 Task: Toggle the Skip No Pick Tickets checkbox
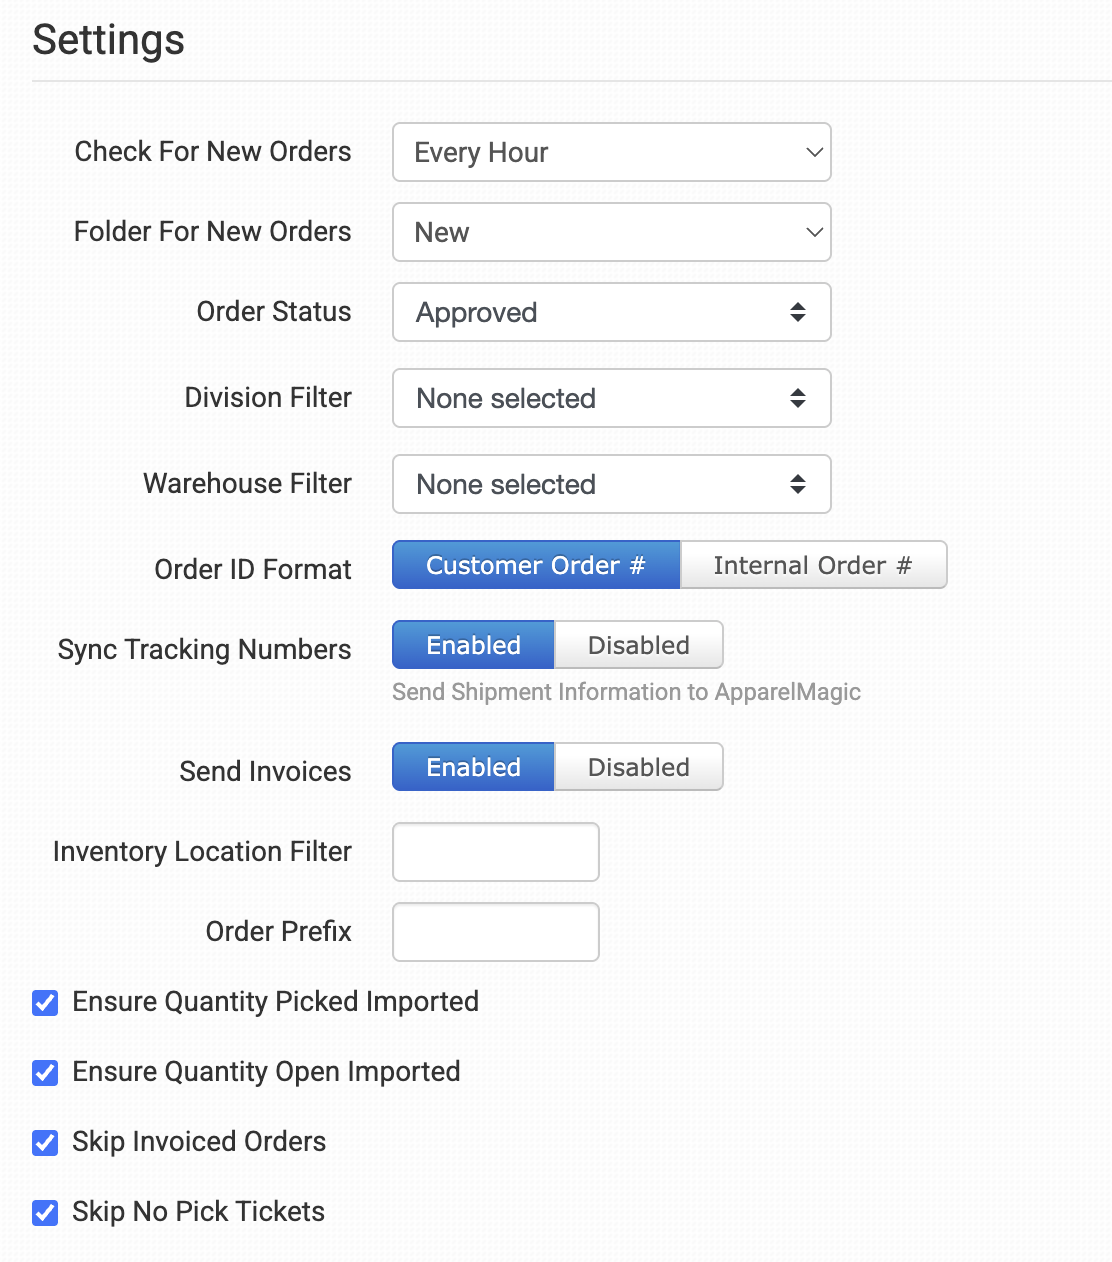45,1213
